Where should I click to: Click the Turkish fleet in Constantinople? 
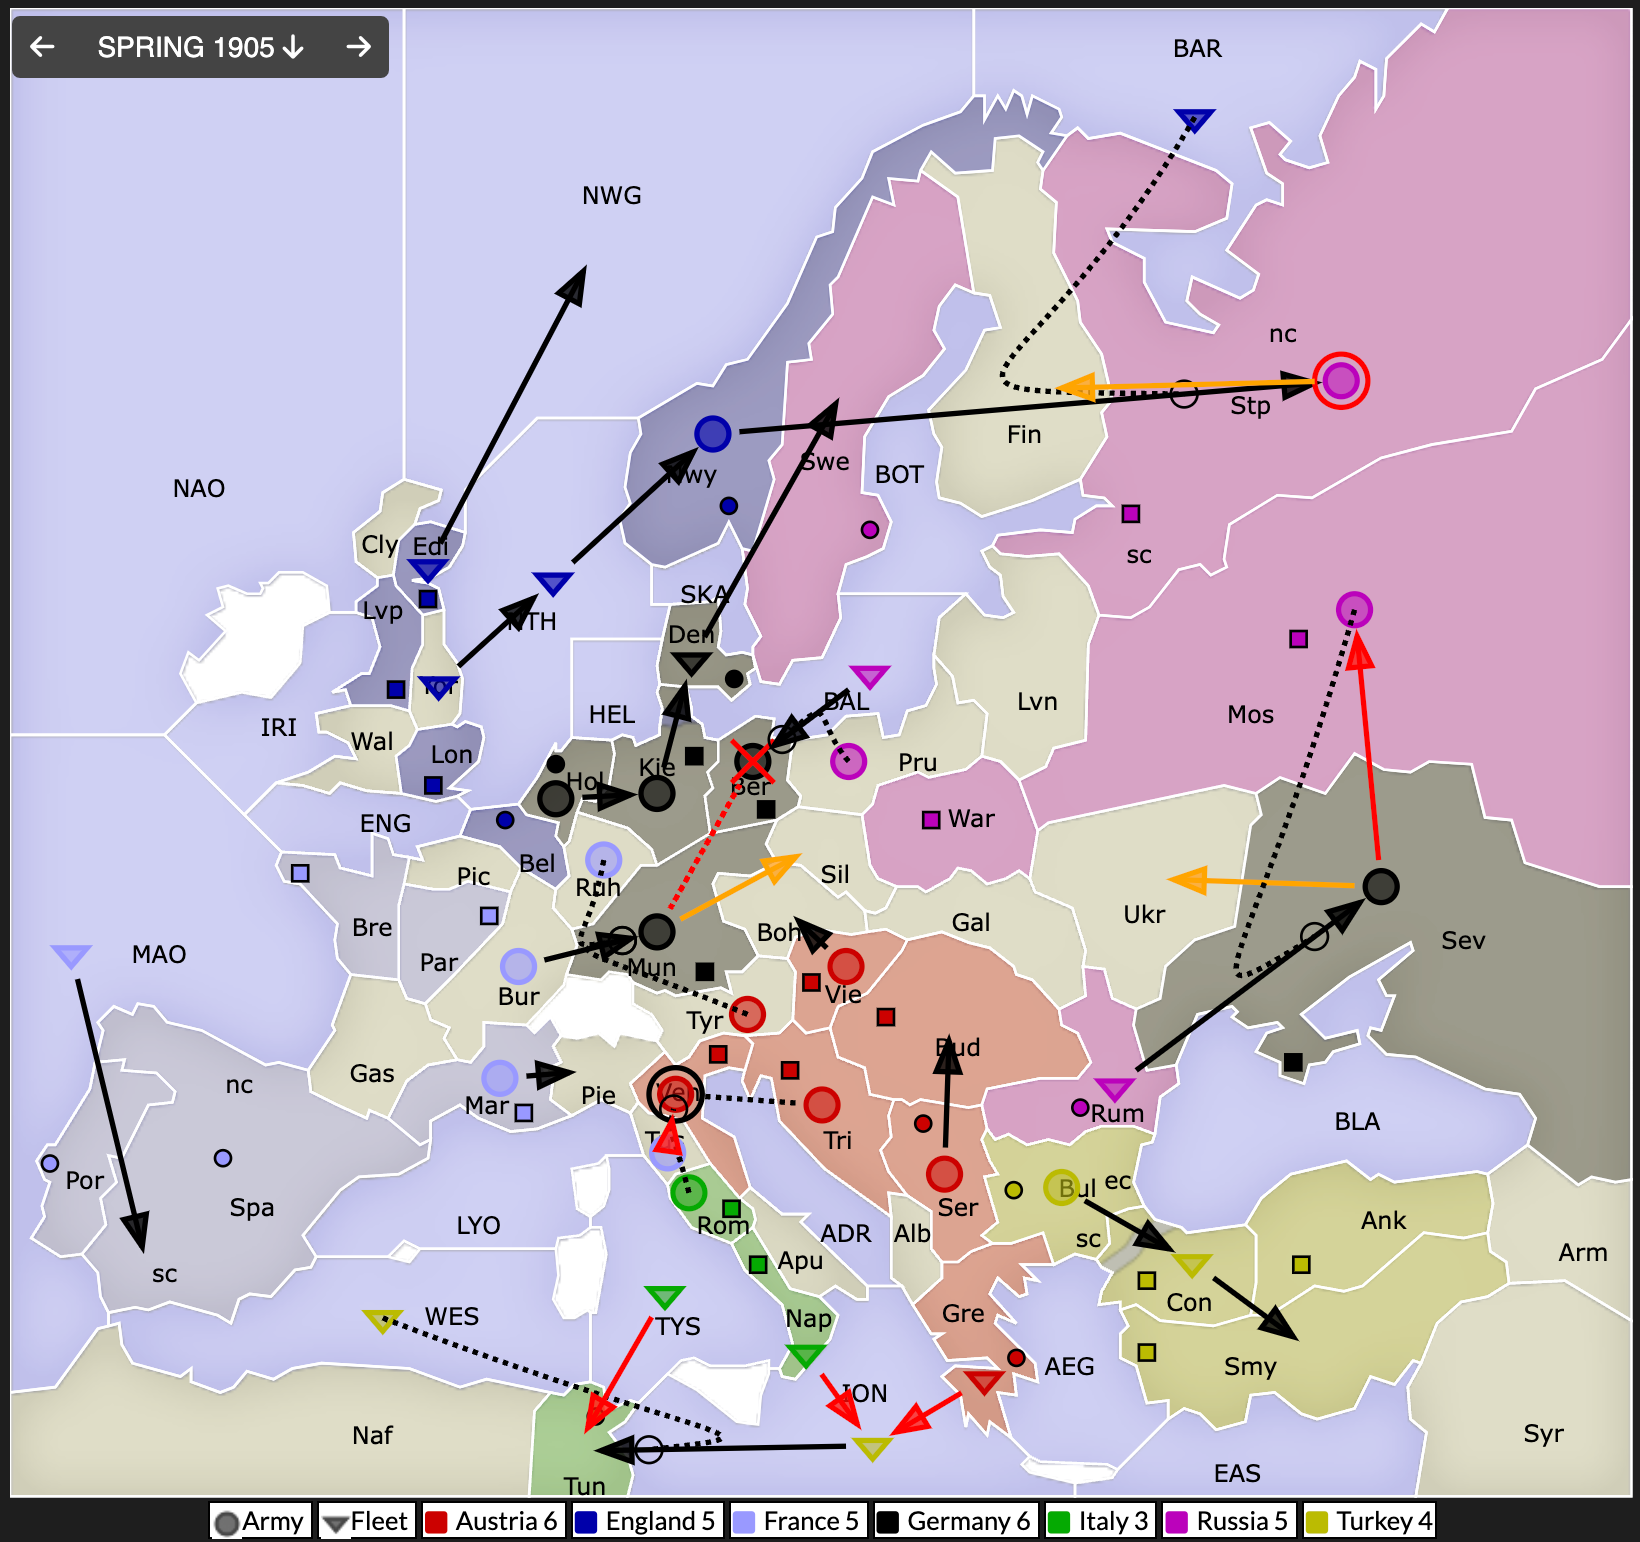click(1191, 1264)
